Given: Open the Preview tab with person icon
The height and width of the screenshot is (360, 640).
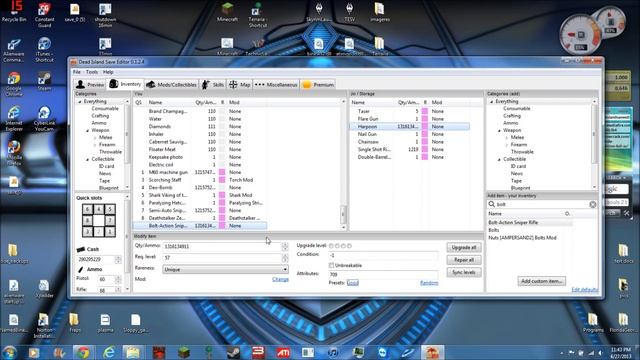Looking at the screenshot, I should click(x=90, y=84).
